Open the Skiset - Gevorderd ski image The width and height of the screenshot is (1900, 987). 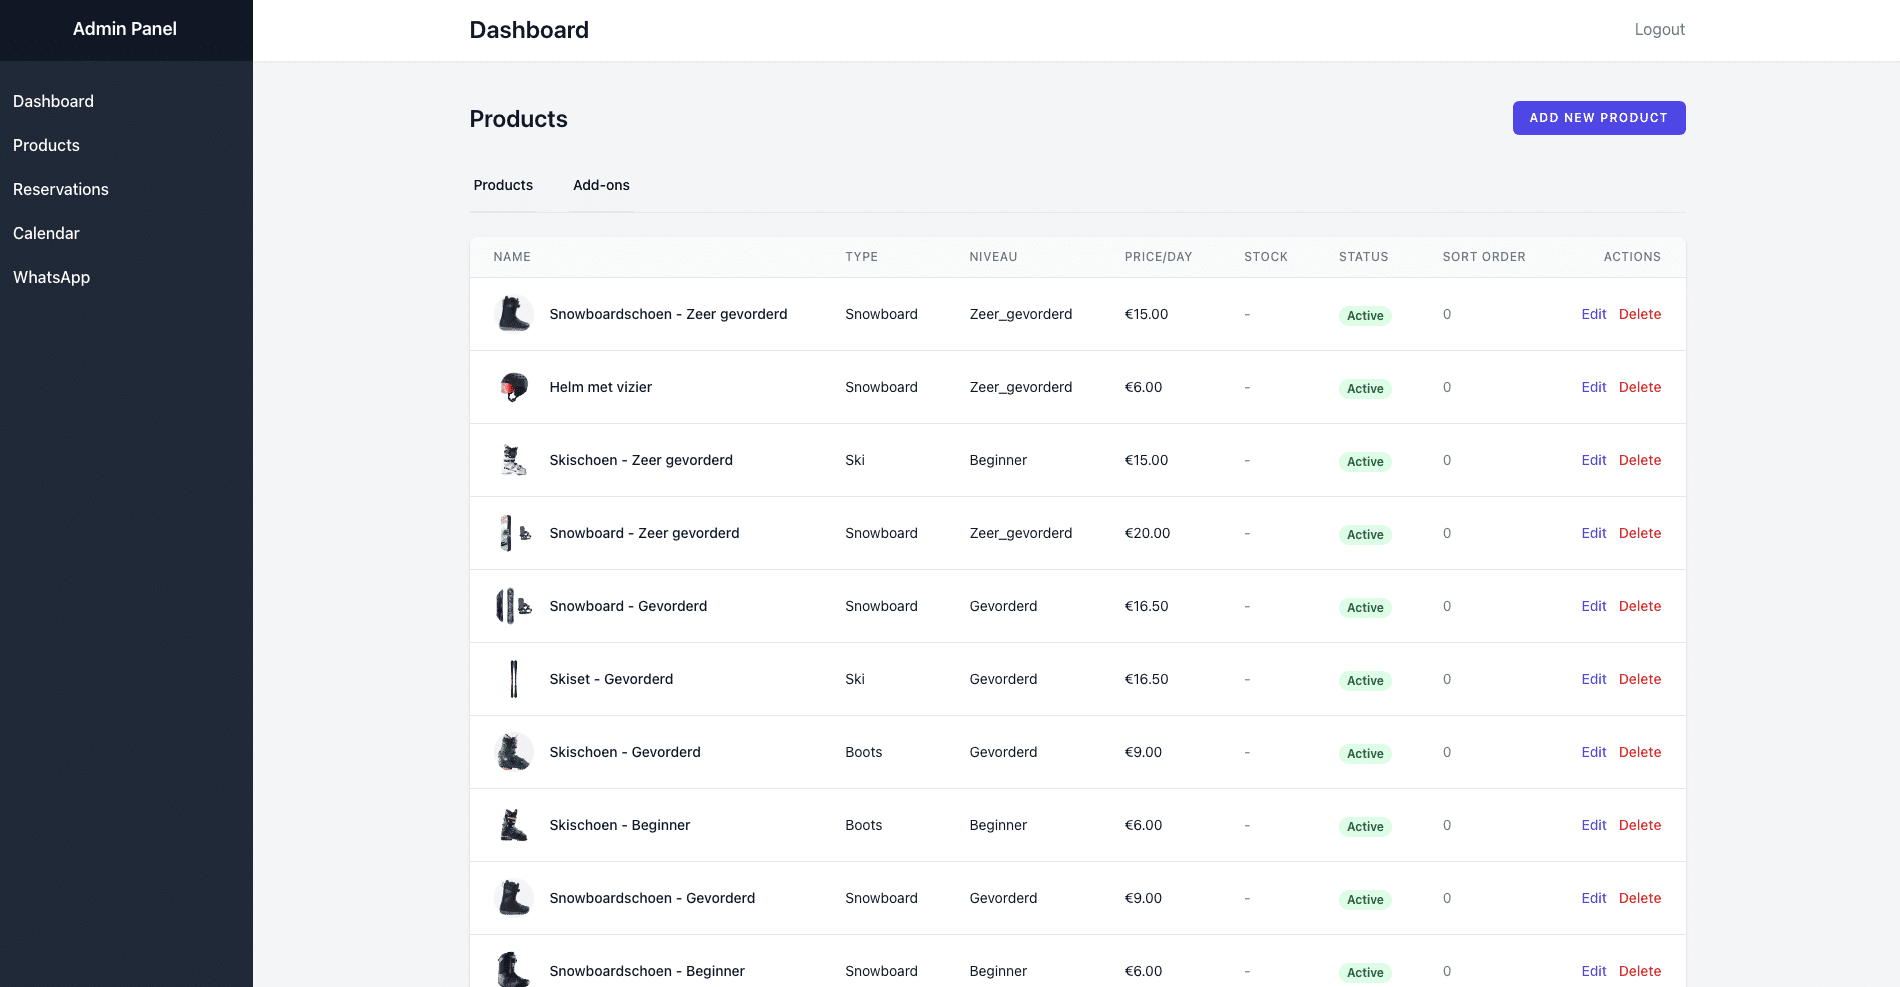[514, 679]
